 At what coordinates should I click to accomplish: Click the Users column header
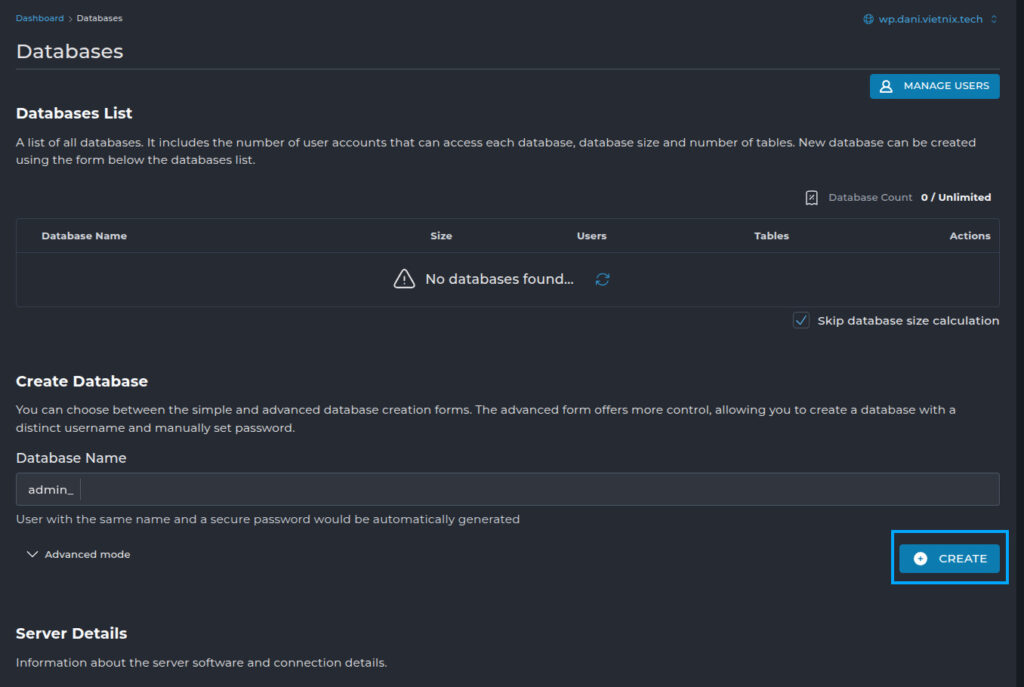592,236
